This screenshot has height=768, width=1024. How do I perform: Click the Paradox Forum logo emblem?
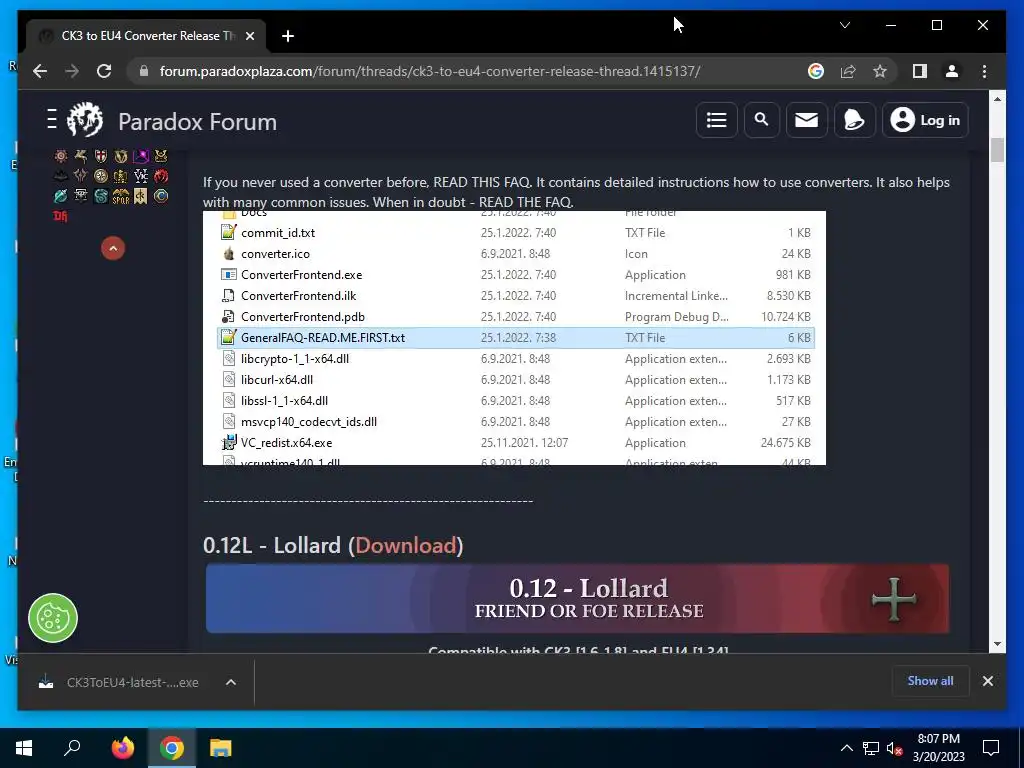[x=85, y=120]
